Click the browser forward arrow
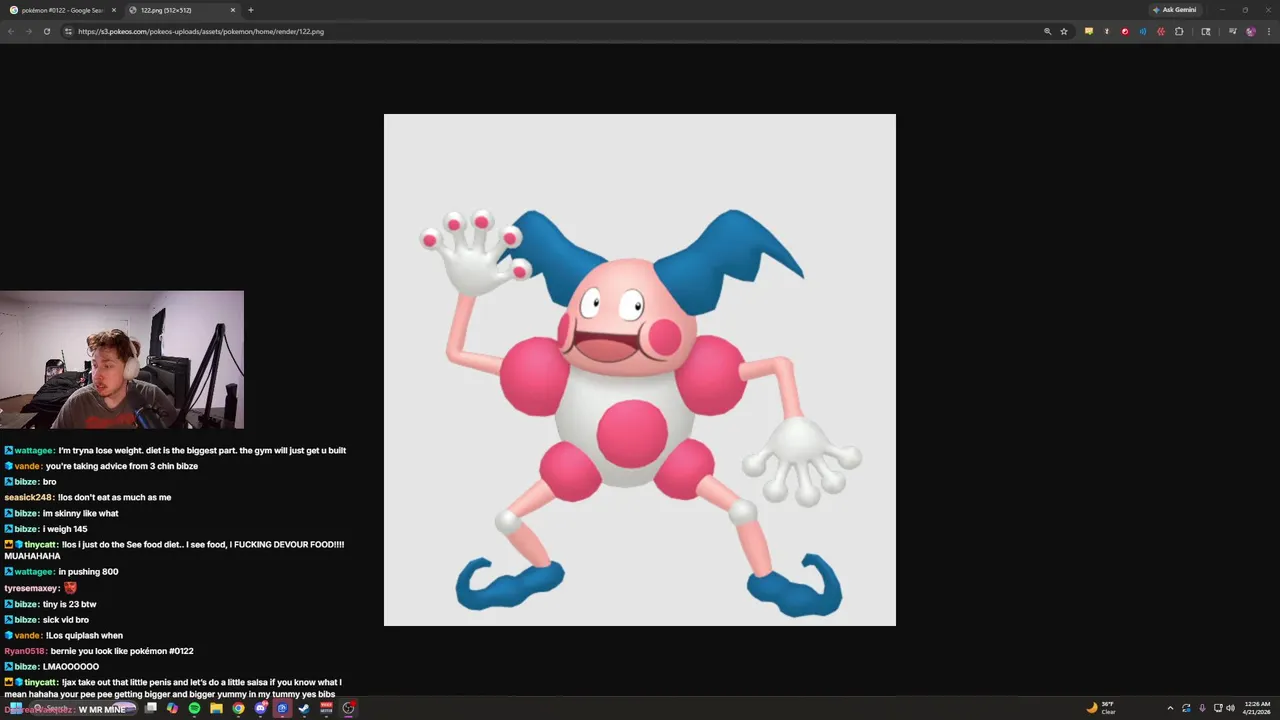 click(28, 31)
